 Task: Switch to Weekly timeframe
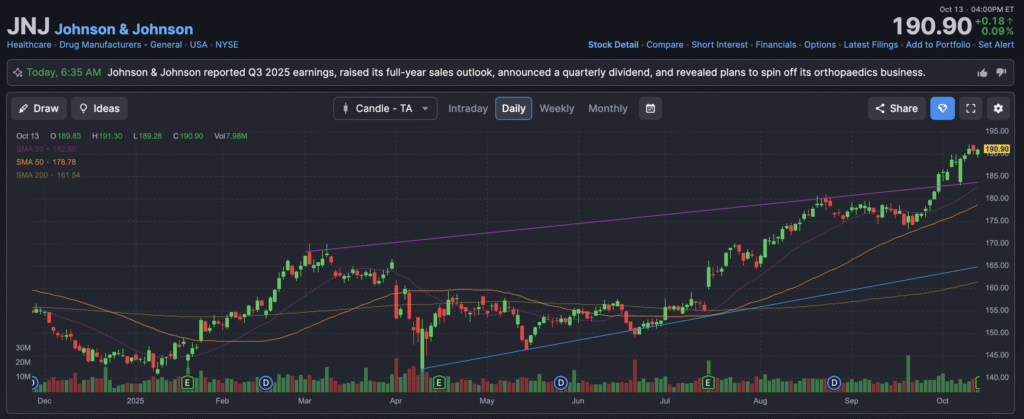tap(557, 108)
